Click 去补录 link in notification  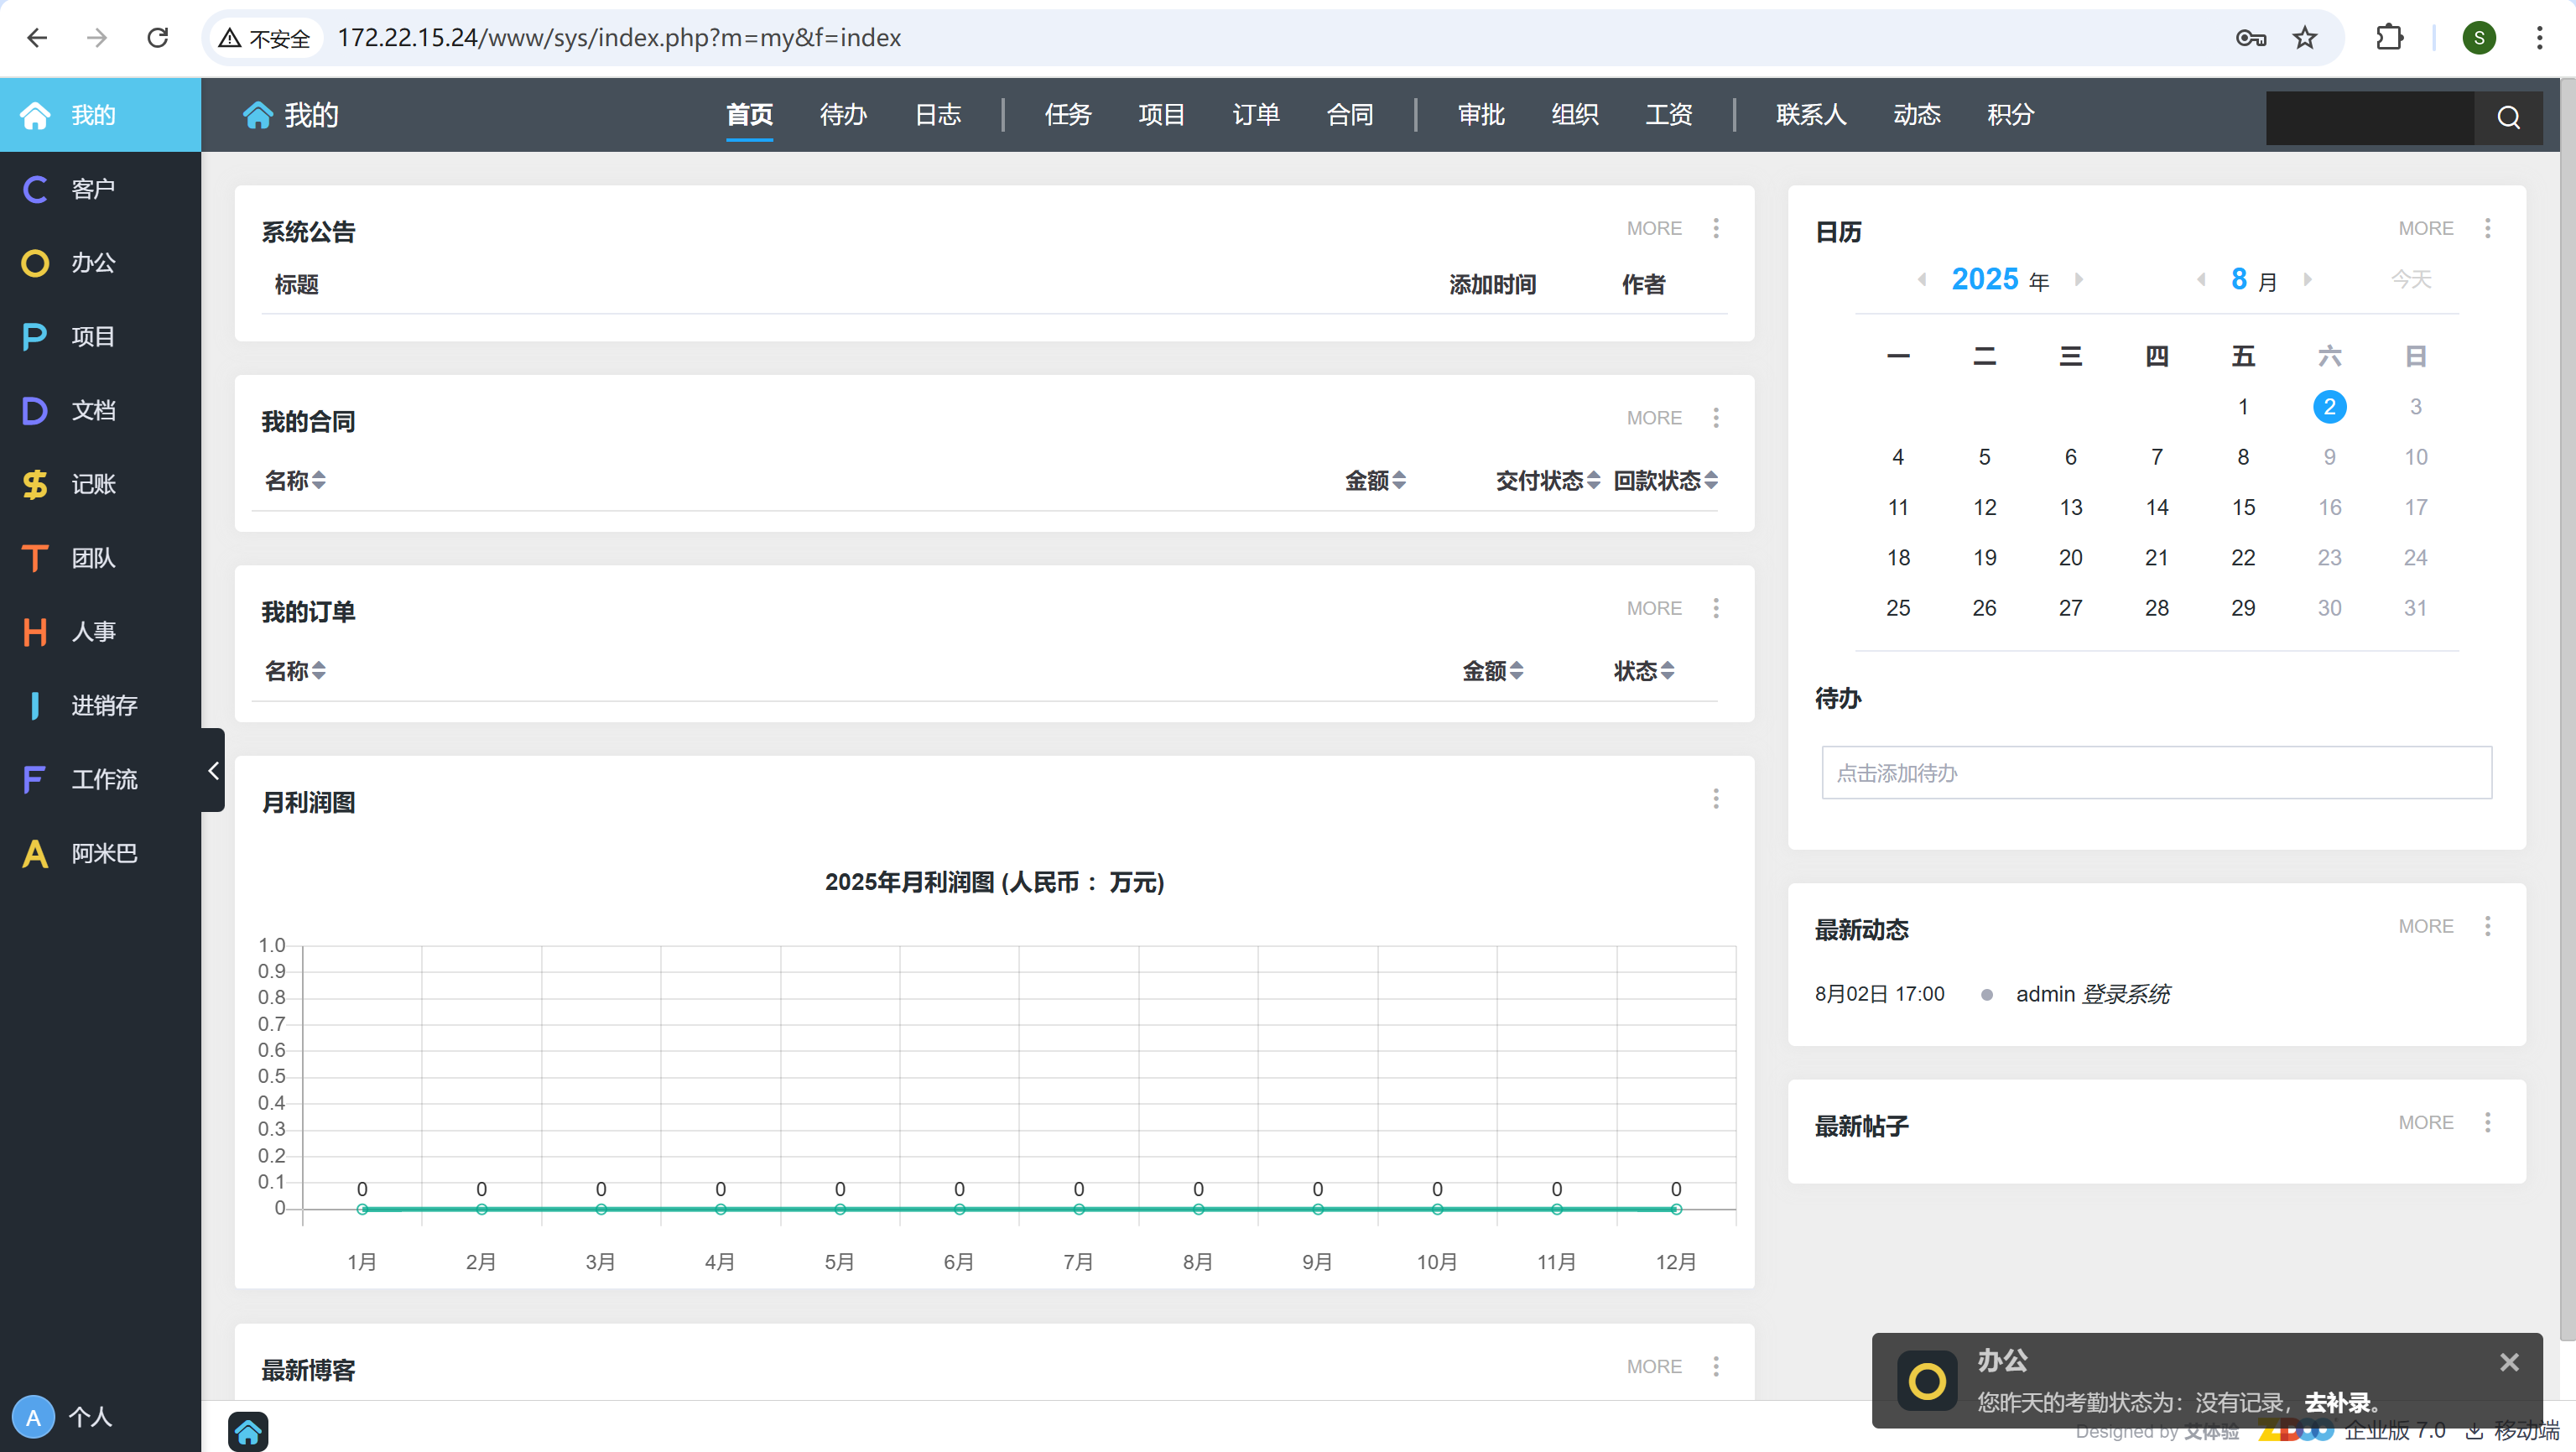coord(2337,1402)
